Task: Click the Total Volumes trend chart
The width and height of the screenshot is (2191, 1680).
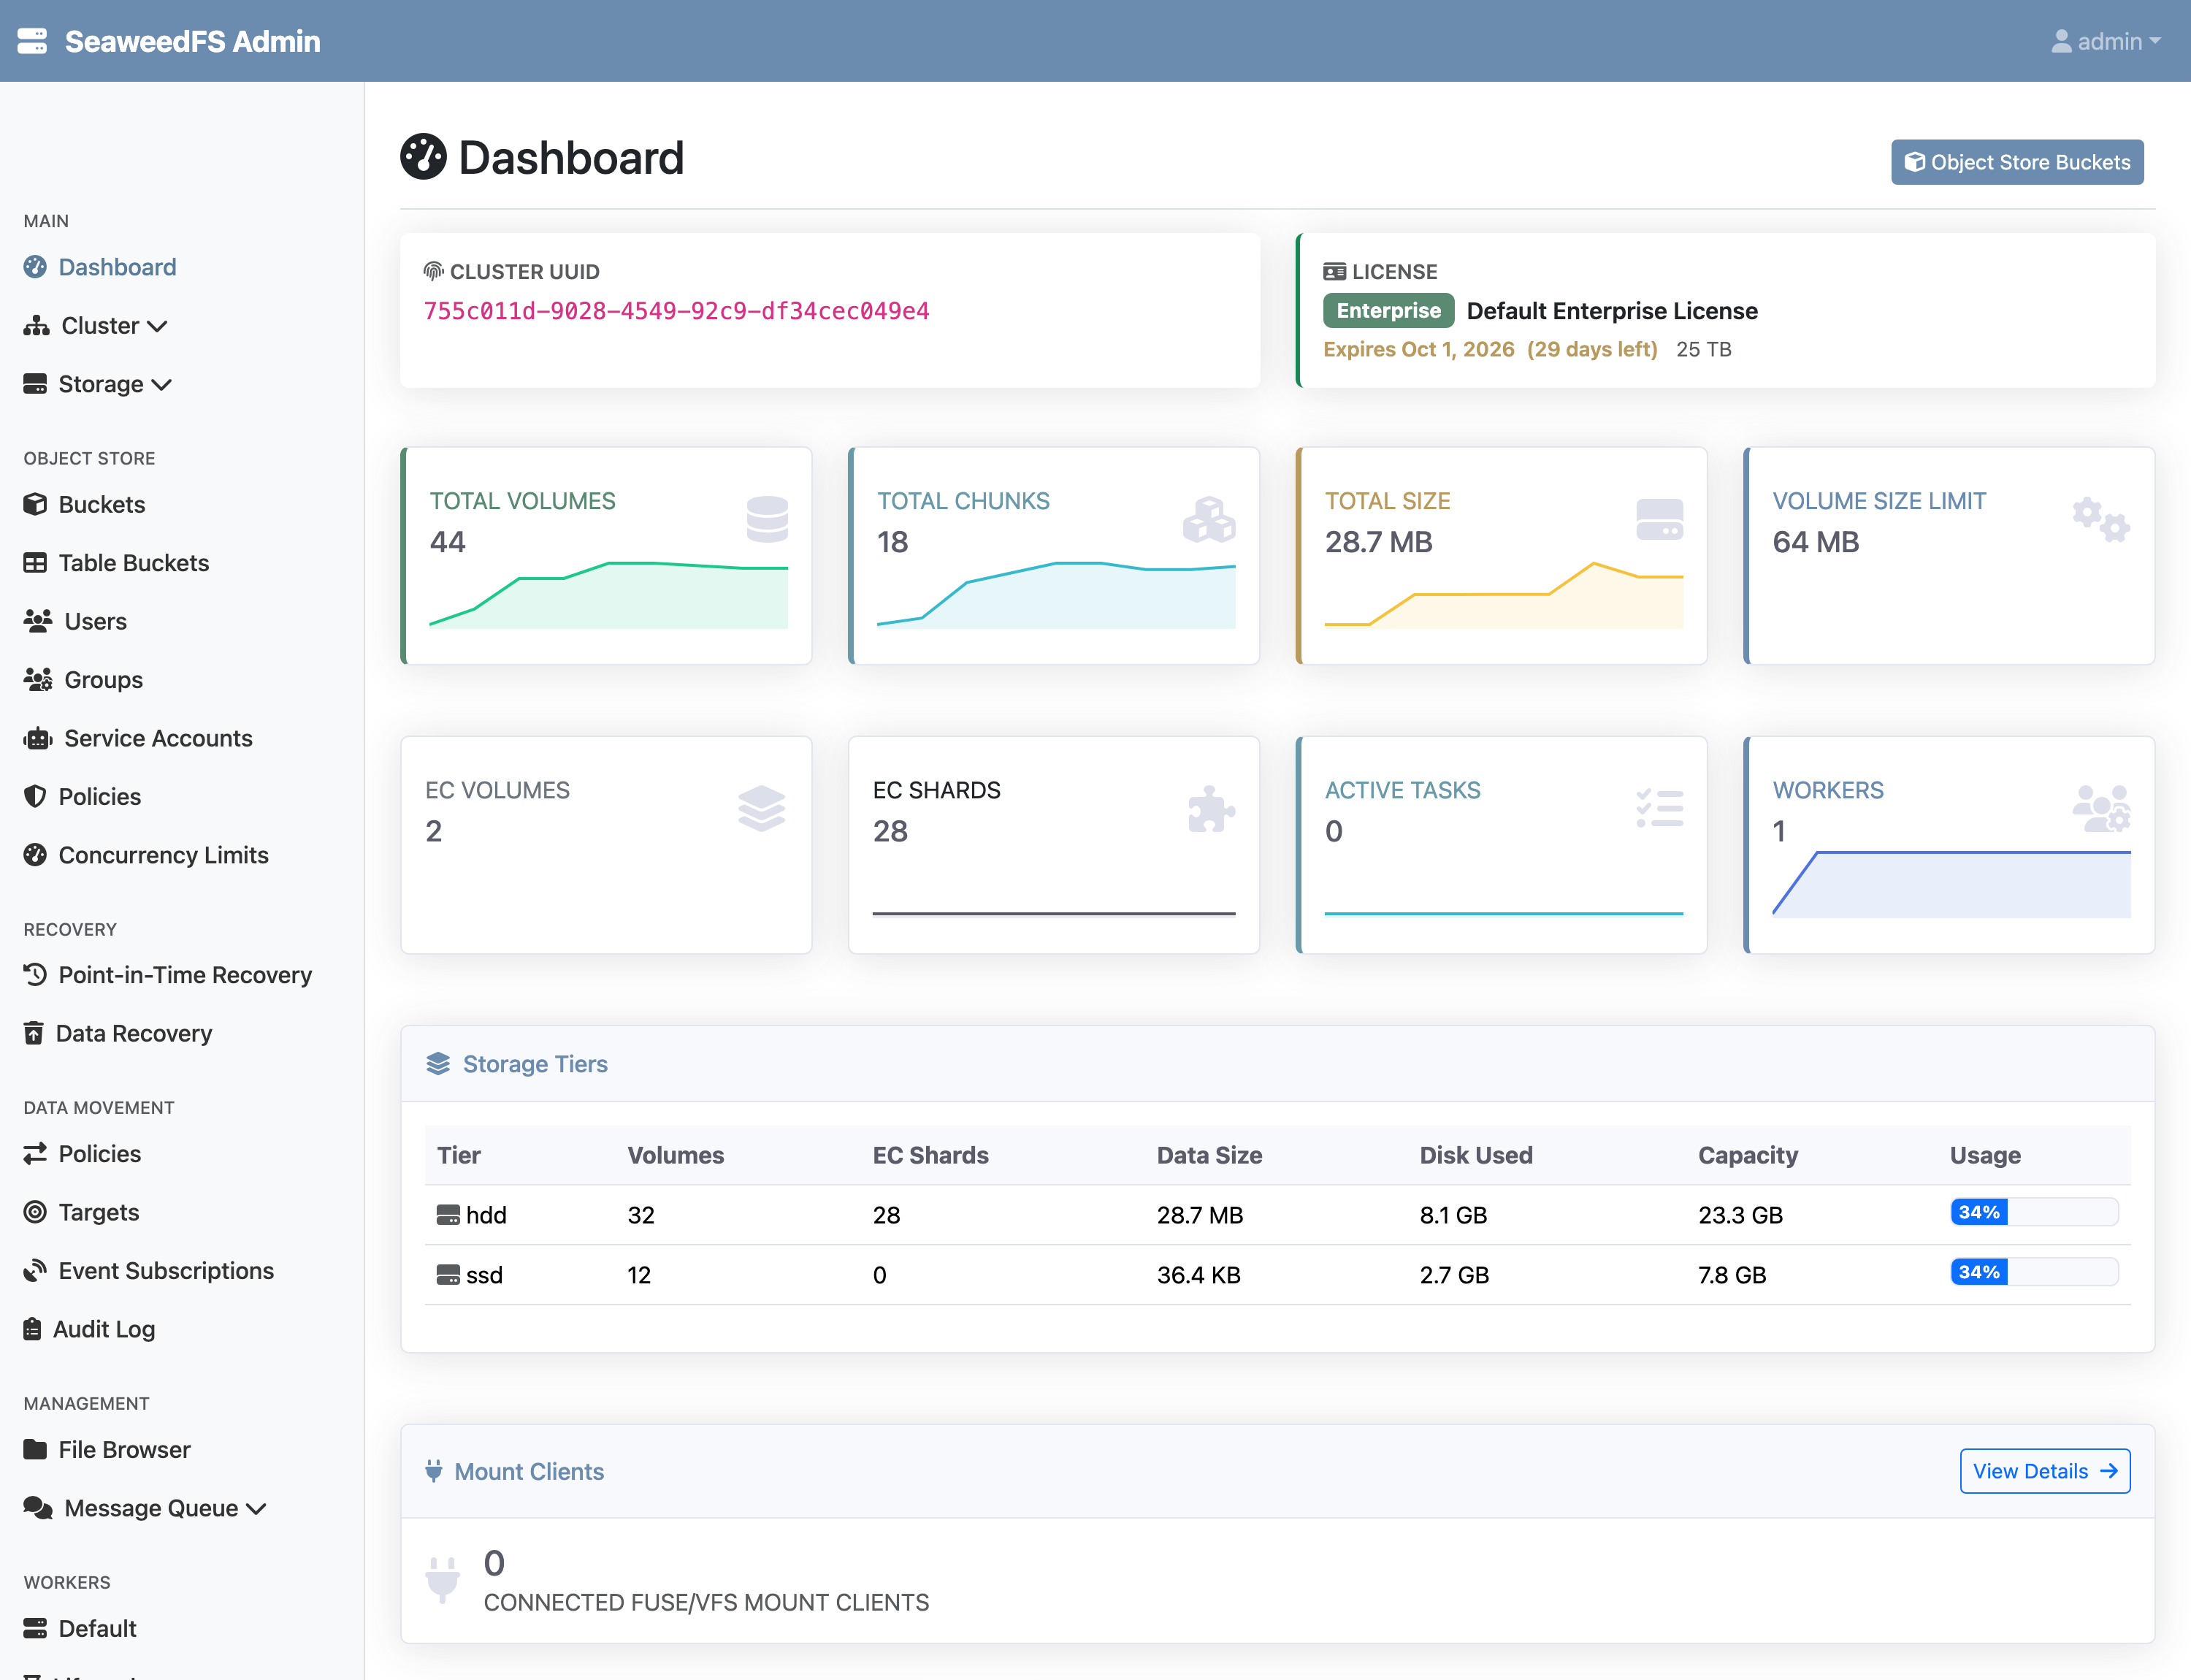Action: 609,595
